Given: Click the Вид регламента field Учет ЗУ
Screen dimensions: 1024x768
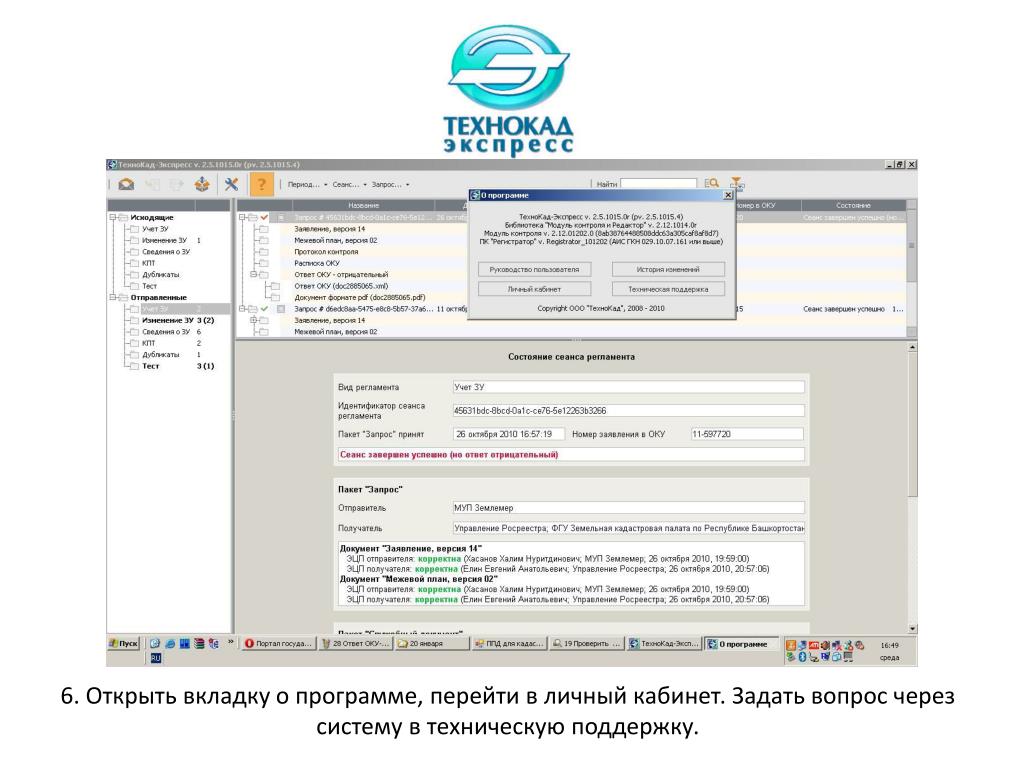Looking at the screenshot, I should [x=628, y=387].
